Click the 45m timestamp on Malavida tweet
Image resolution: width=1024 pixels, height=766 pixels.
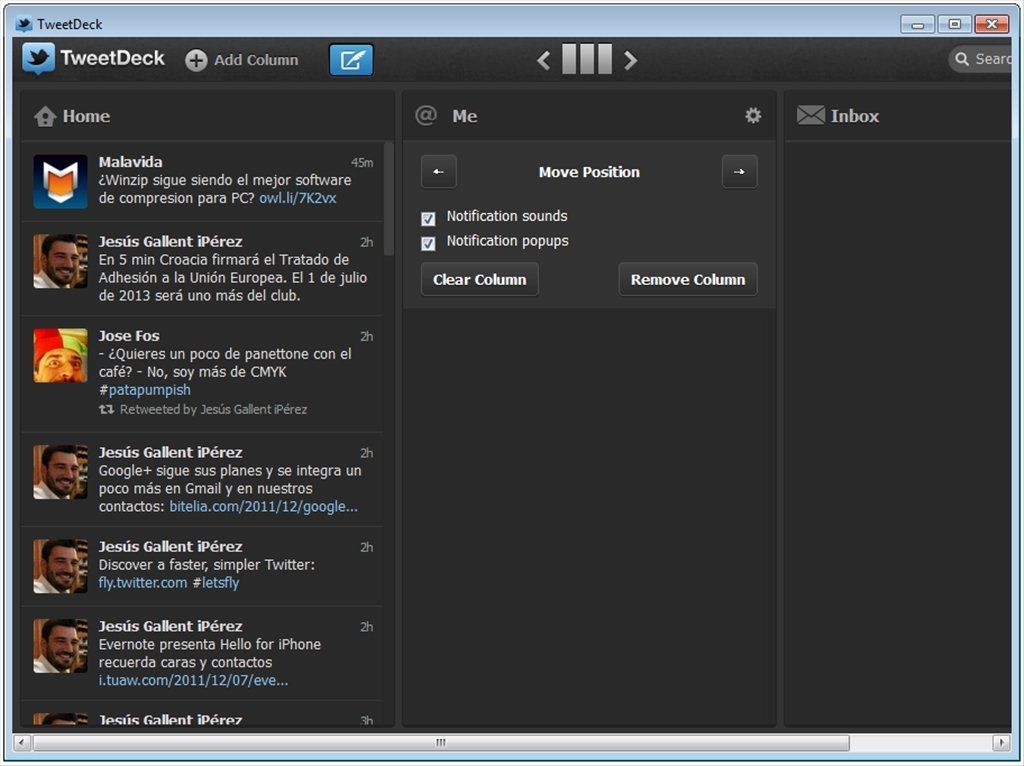pos(362,163)
